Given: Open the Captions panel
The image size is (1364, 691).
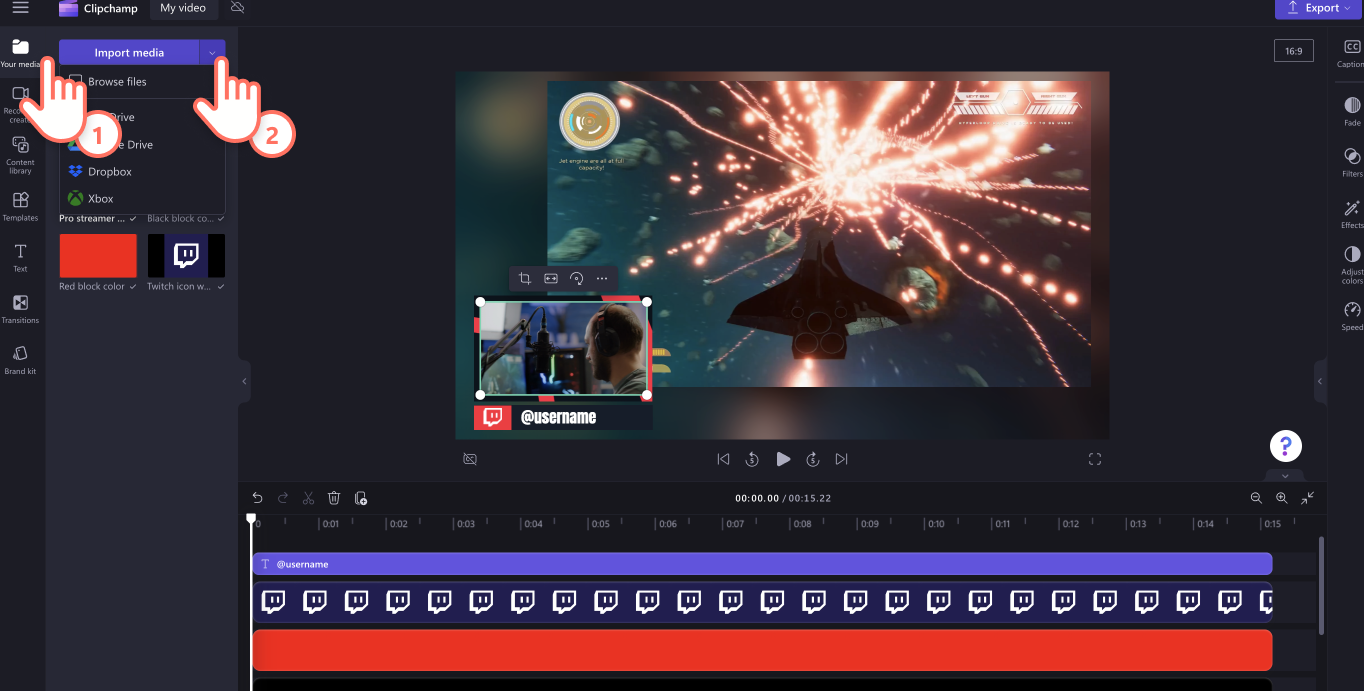Looking at the screenshot, I should click(1352, 53).
